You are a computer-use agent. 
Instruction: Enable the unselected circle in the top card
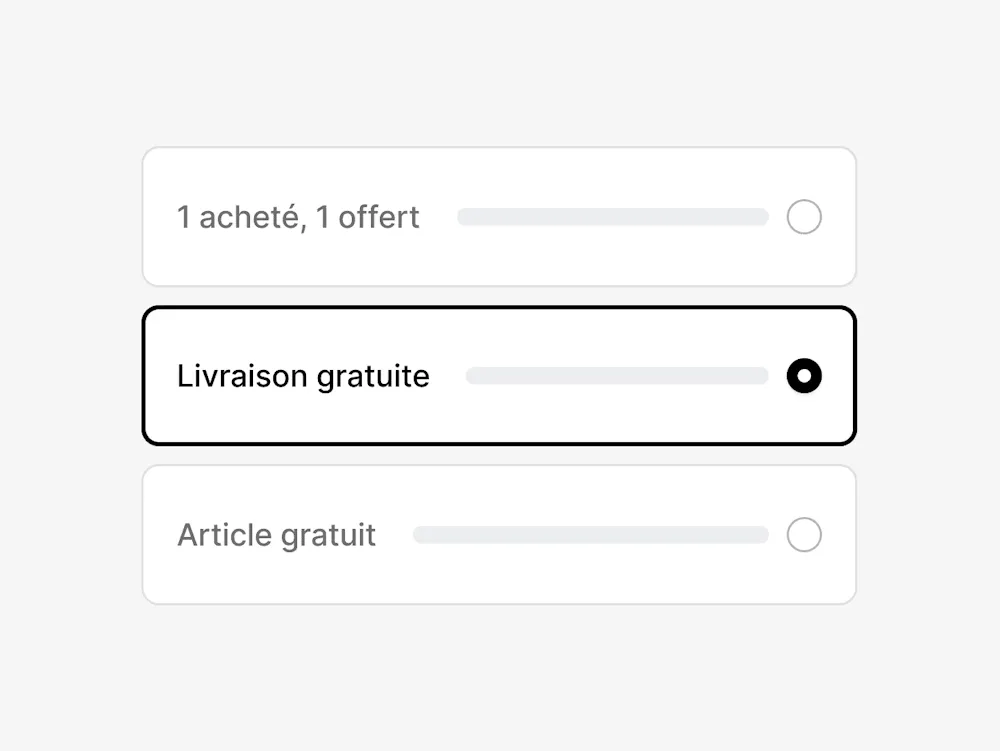[804, 217]
